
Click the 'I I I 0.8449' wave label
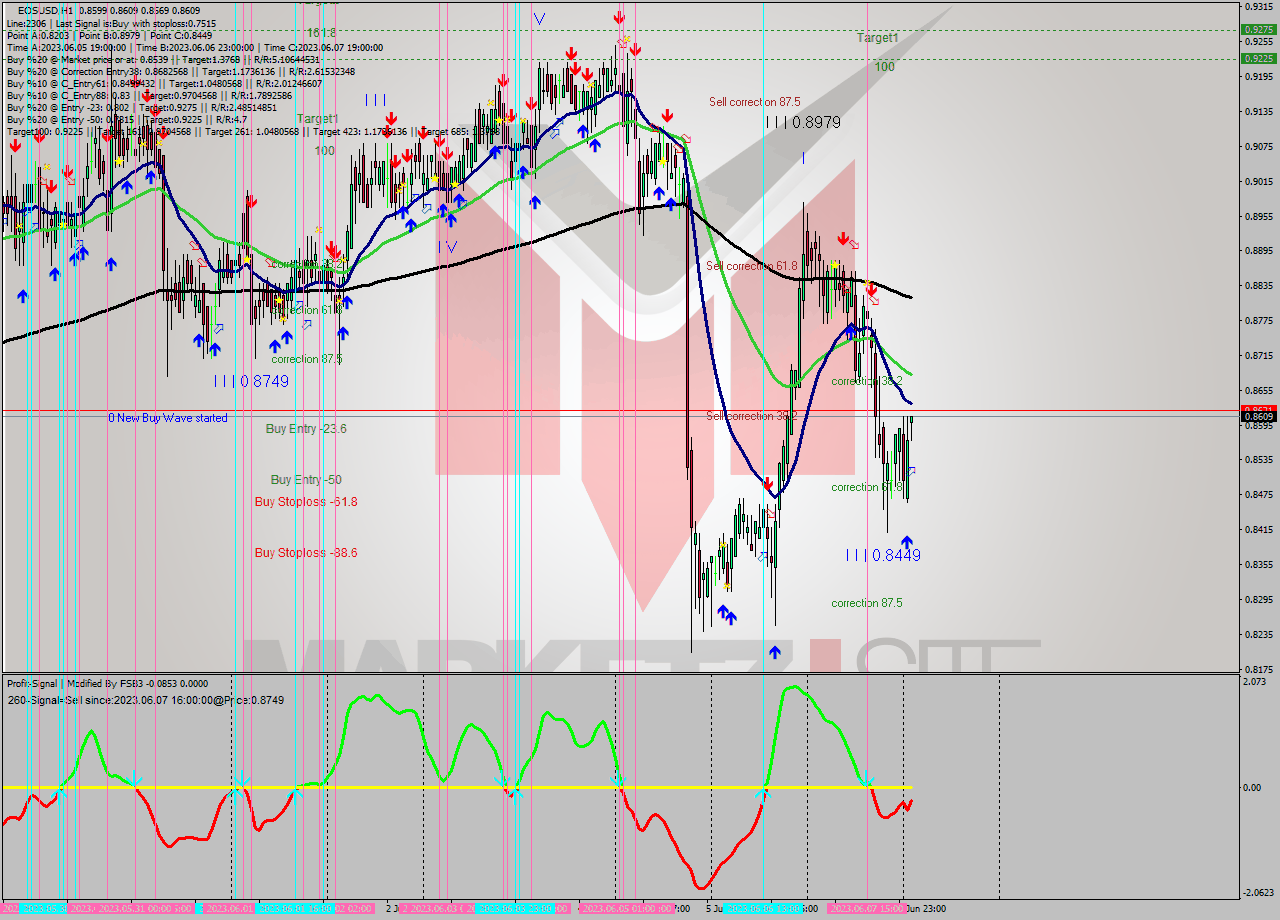point(883,555)
